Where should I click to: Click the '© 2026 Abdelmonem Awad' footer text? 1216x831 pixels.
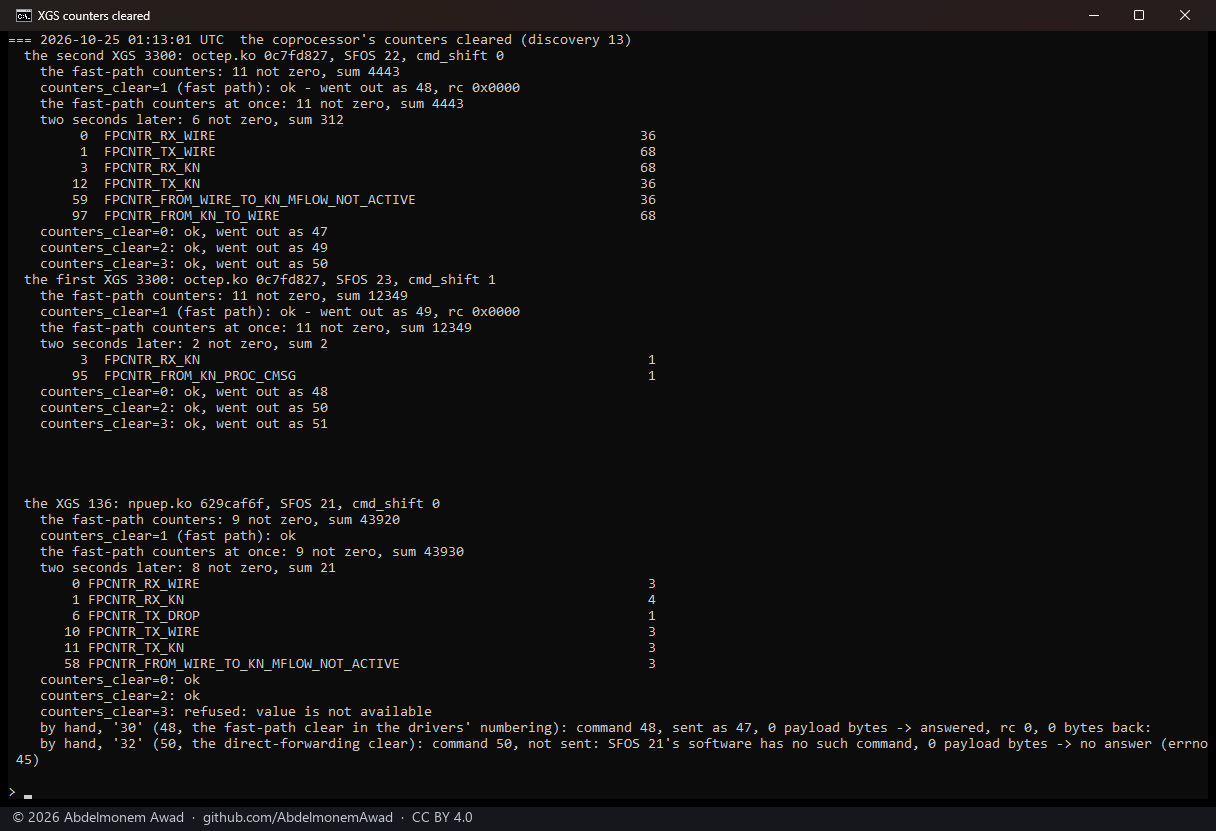pos(98,817)
